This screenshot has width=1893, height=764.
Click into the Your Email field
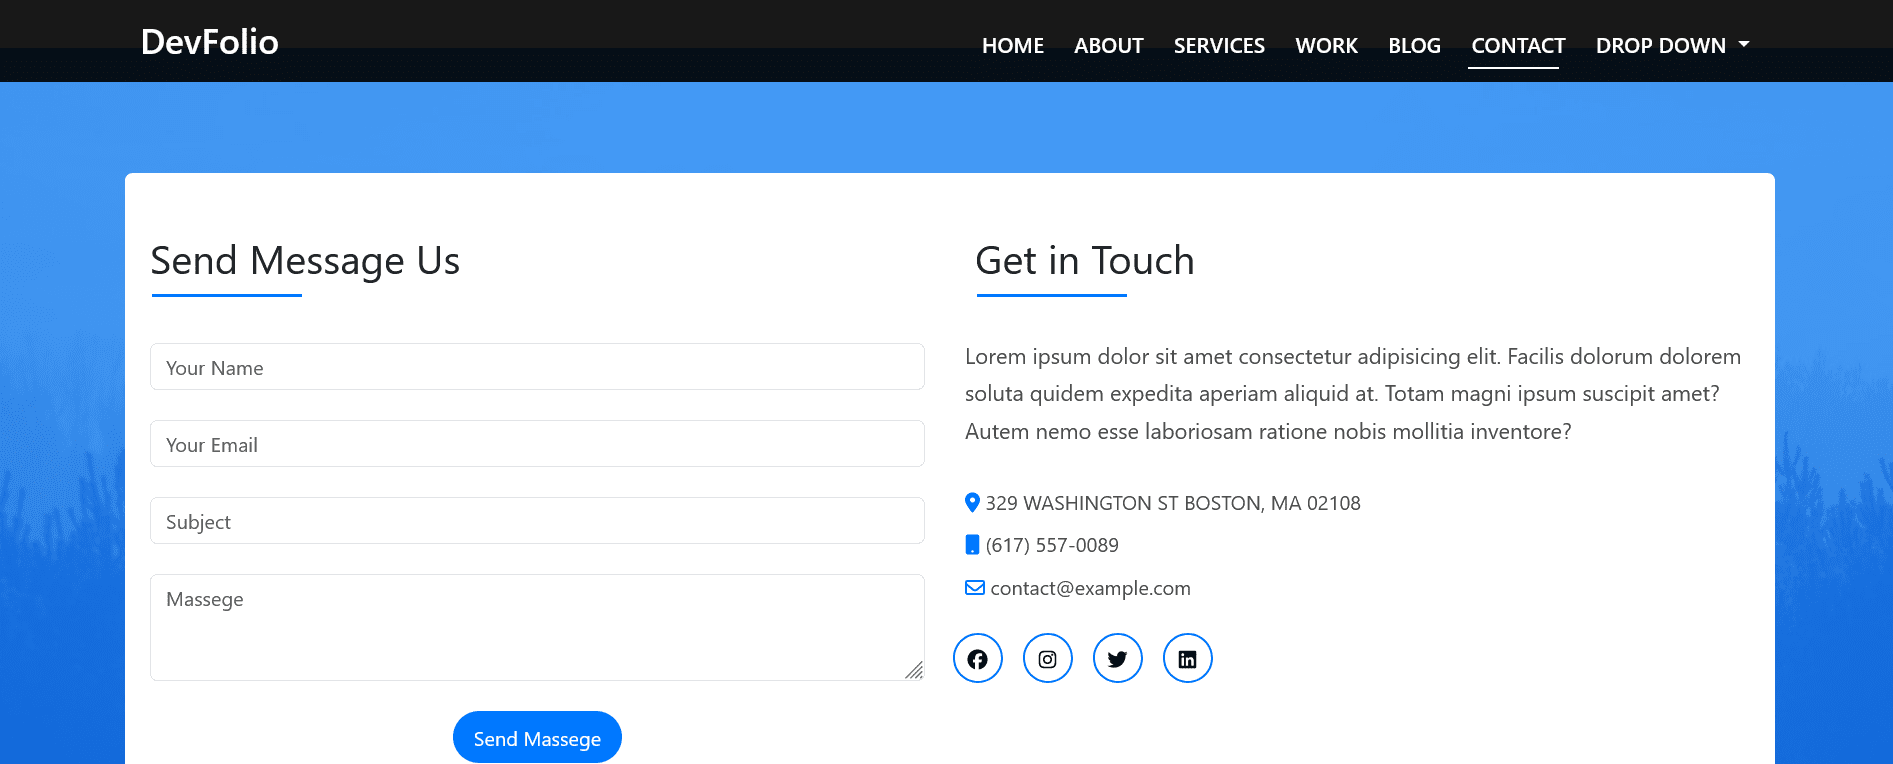pos(537,444)
